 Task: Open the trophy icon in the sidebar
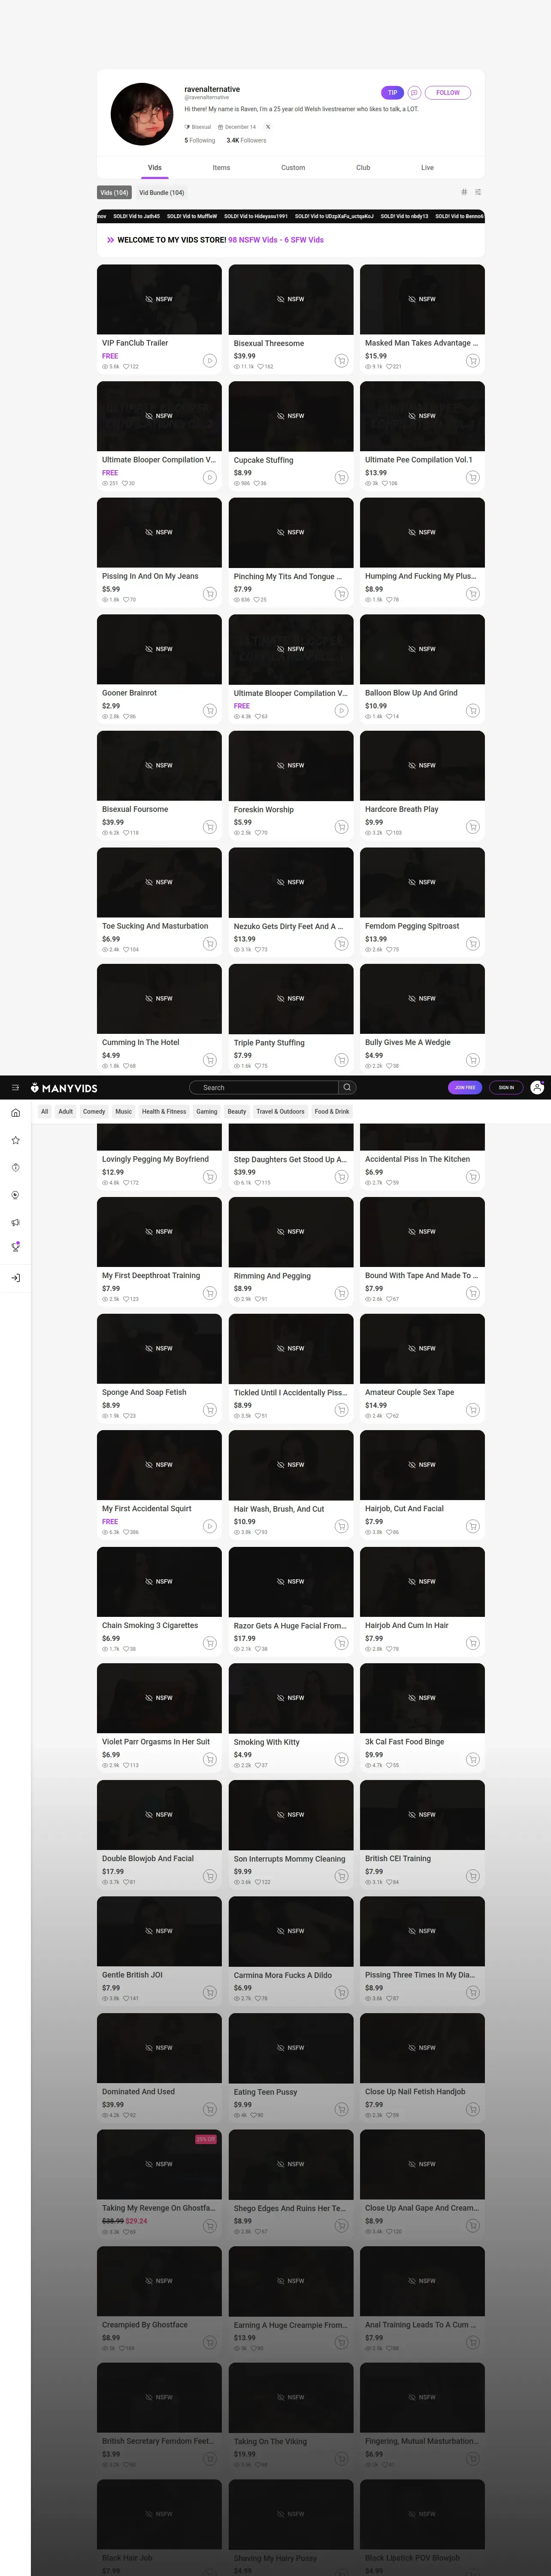point(15,1247)
